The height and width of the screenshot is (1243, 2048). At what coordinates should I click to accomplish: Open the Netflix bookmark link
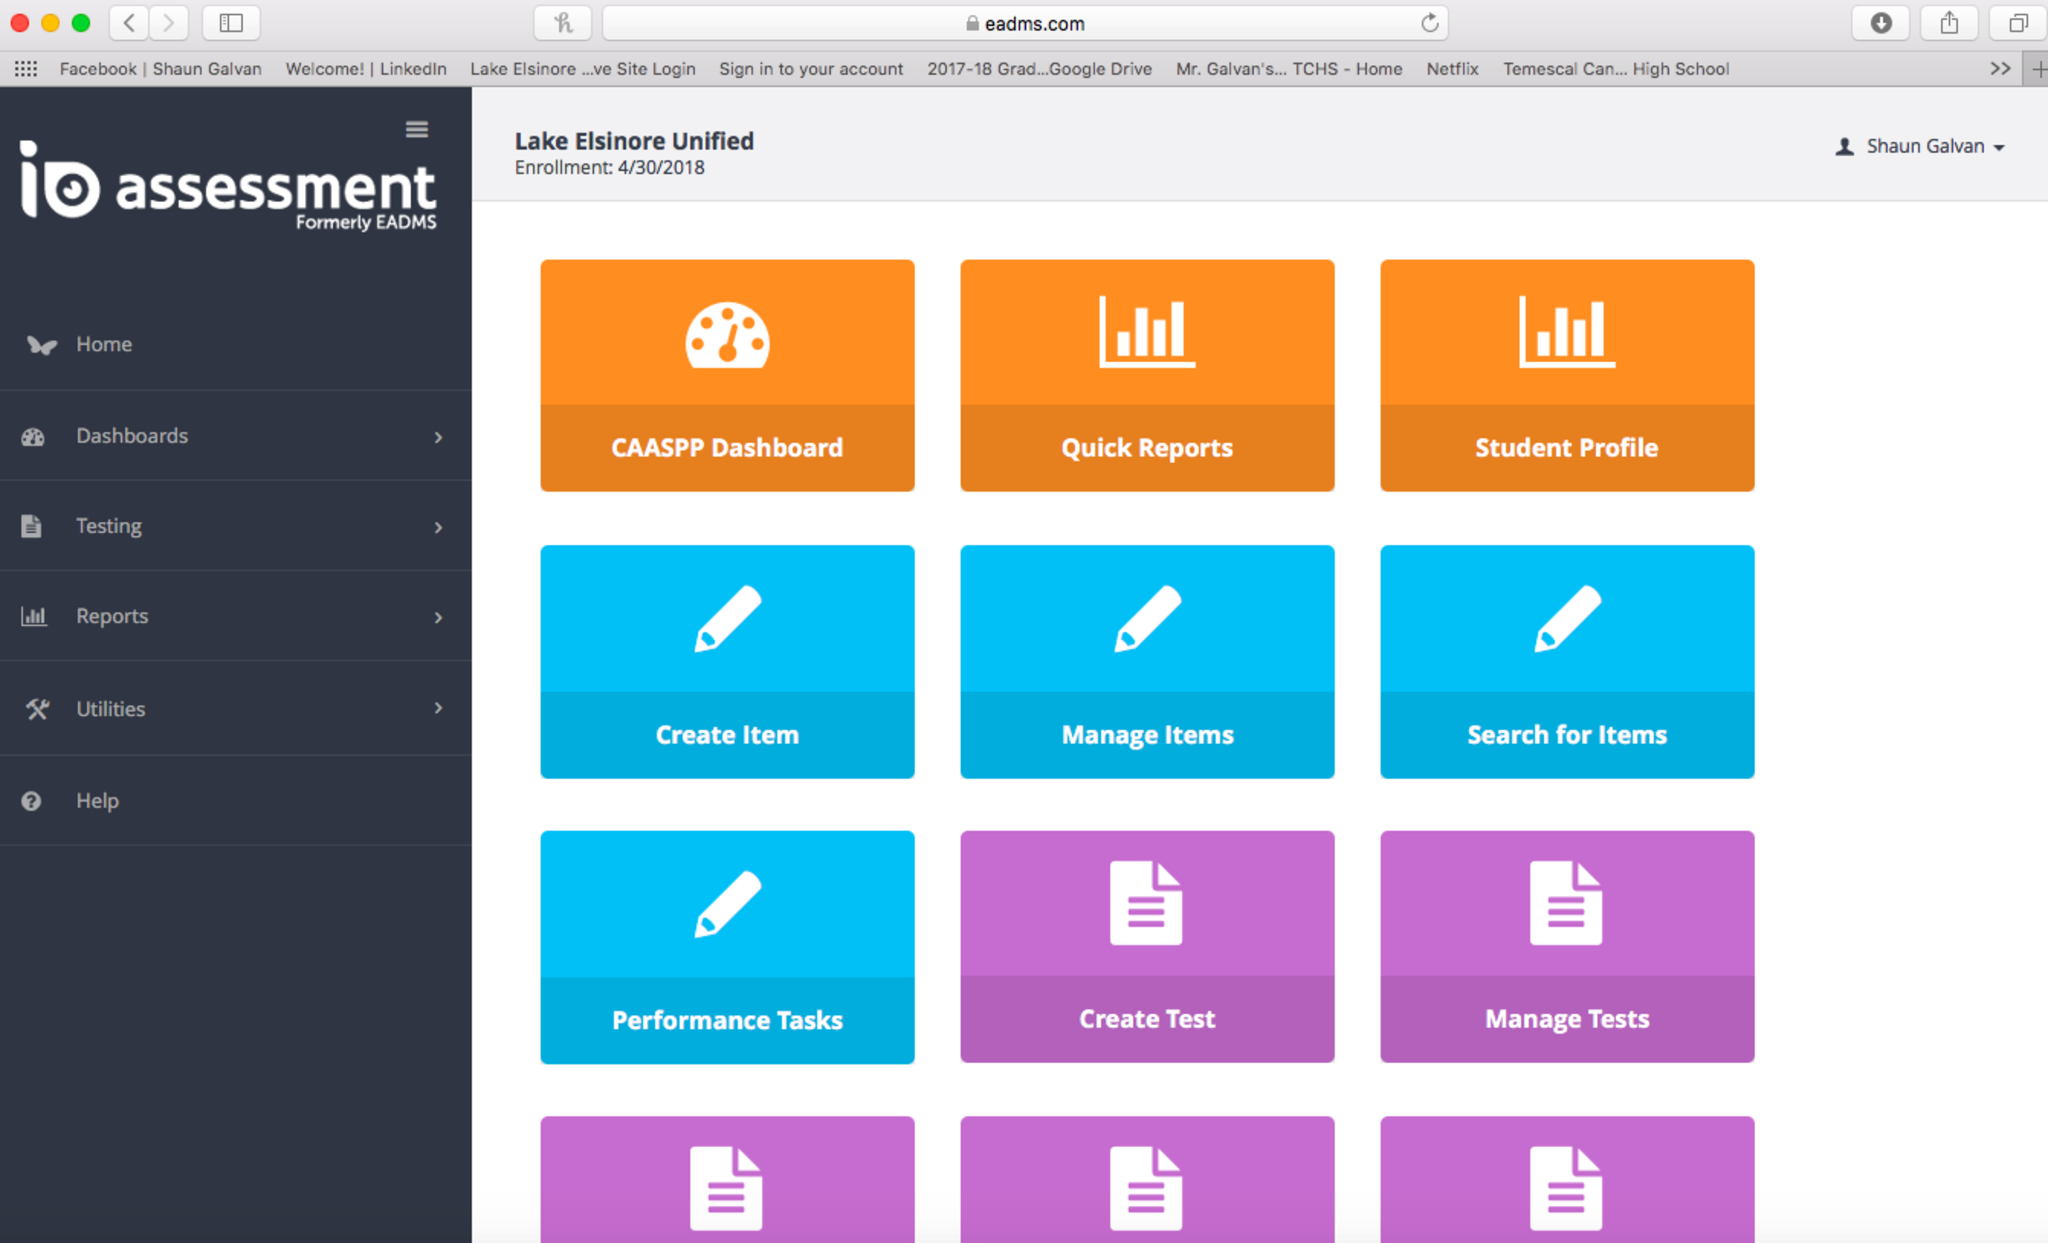pos(1451,69)
